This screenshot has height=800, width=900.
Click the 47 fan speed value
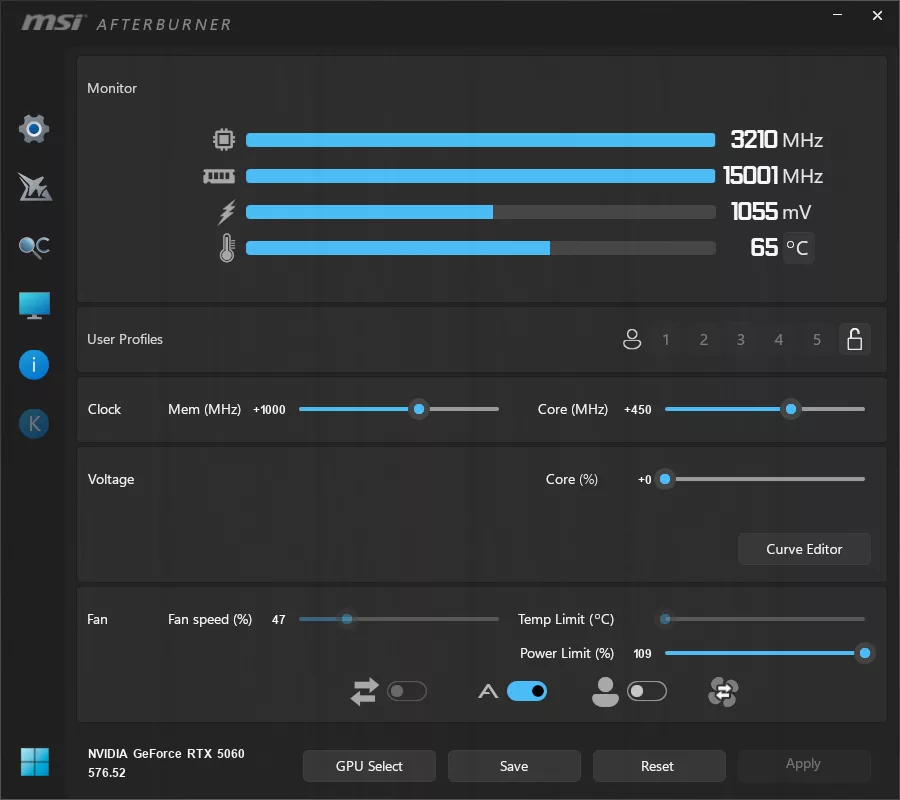[278, 620]
